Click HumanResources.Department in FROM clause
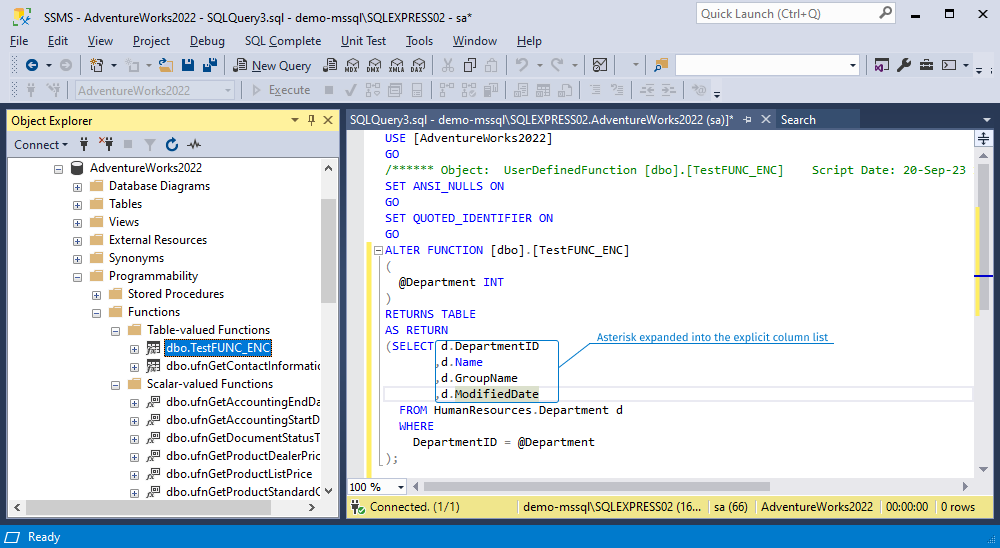Screen dimensions: 1000x548 click(521, 410)
